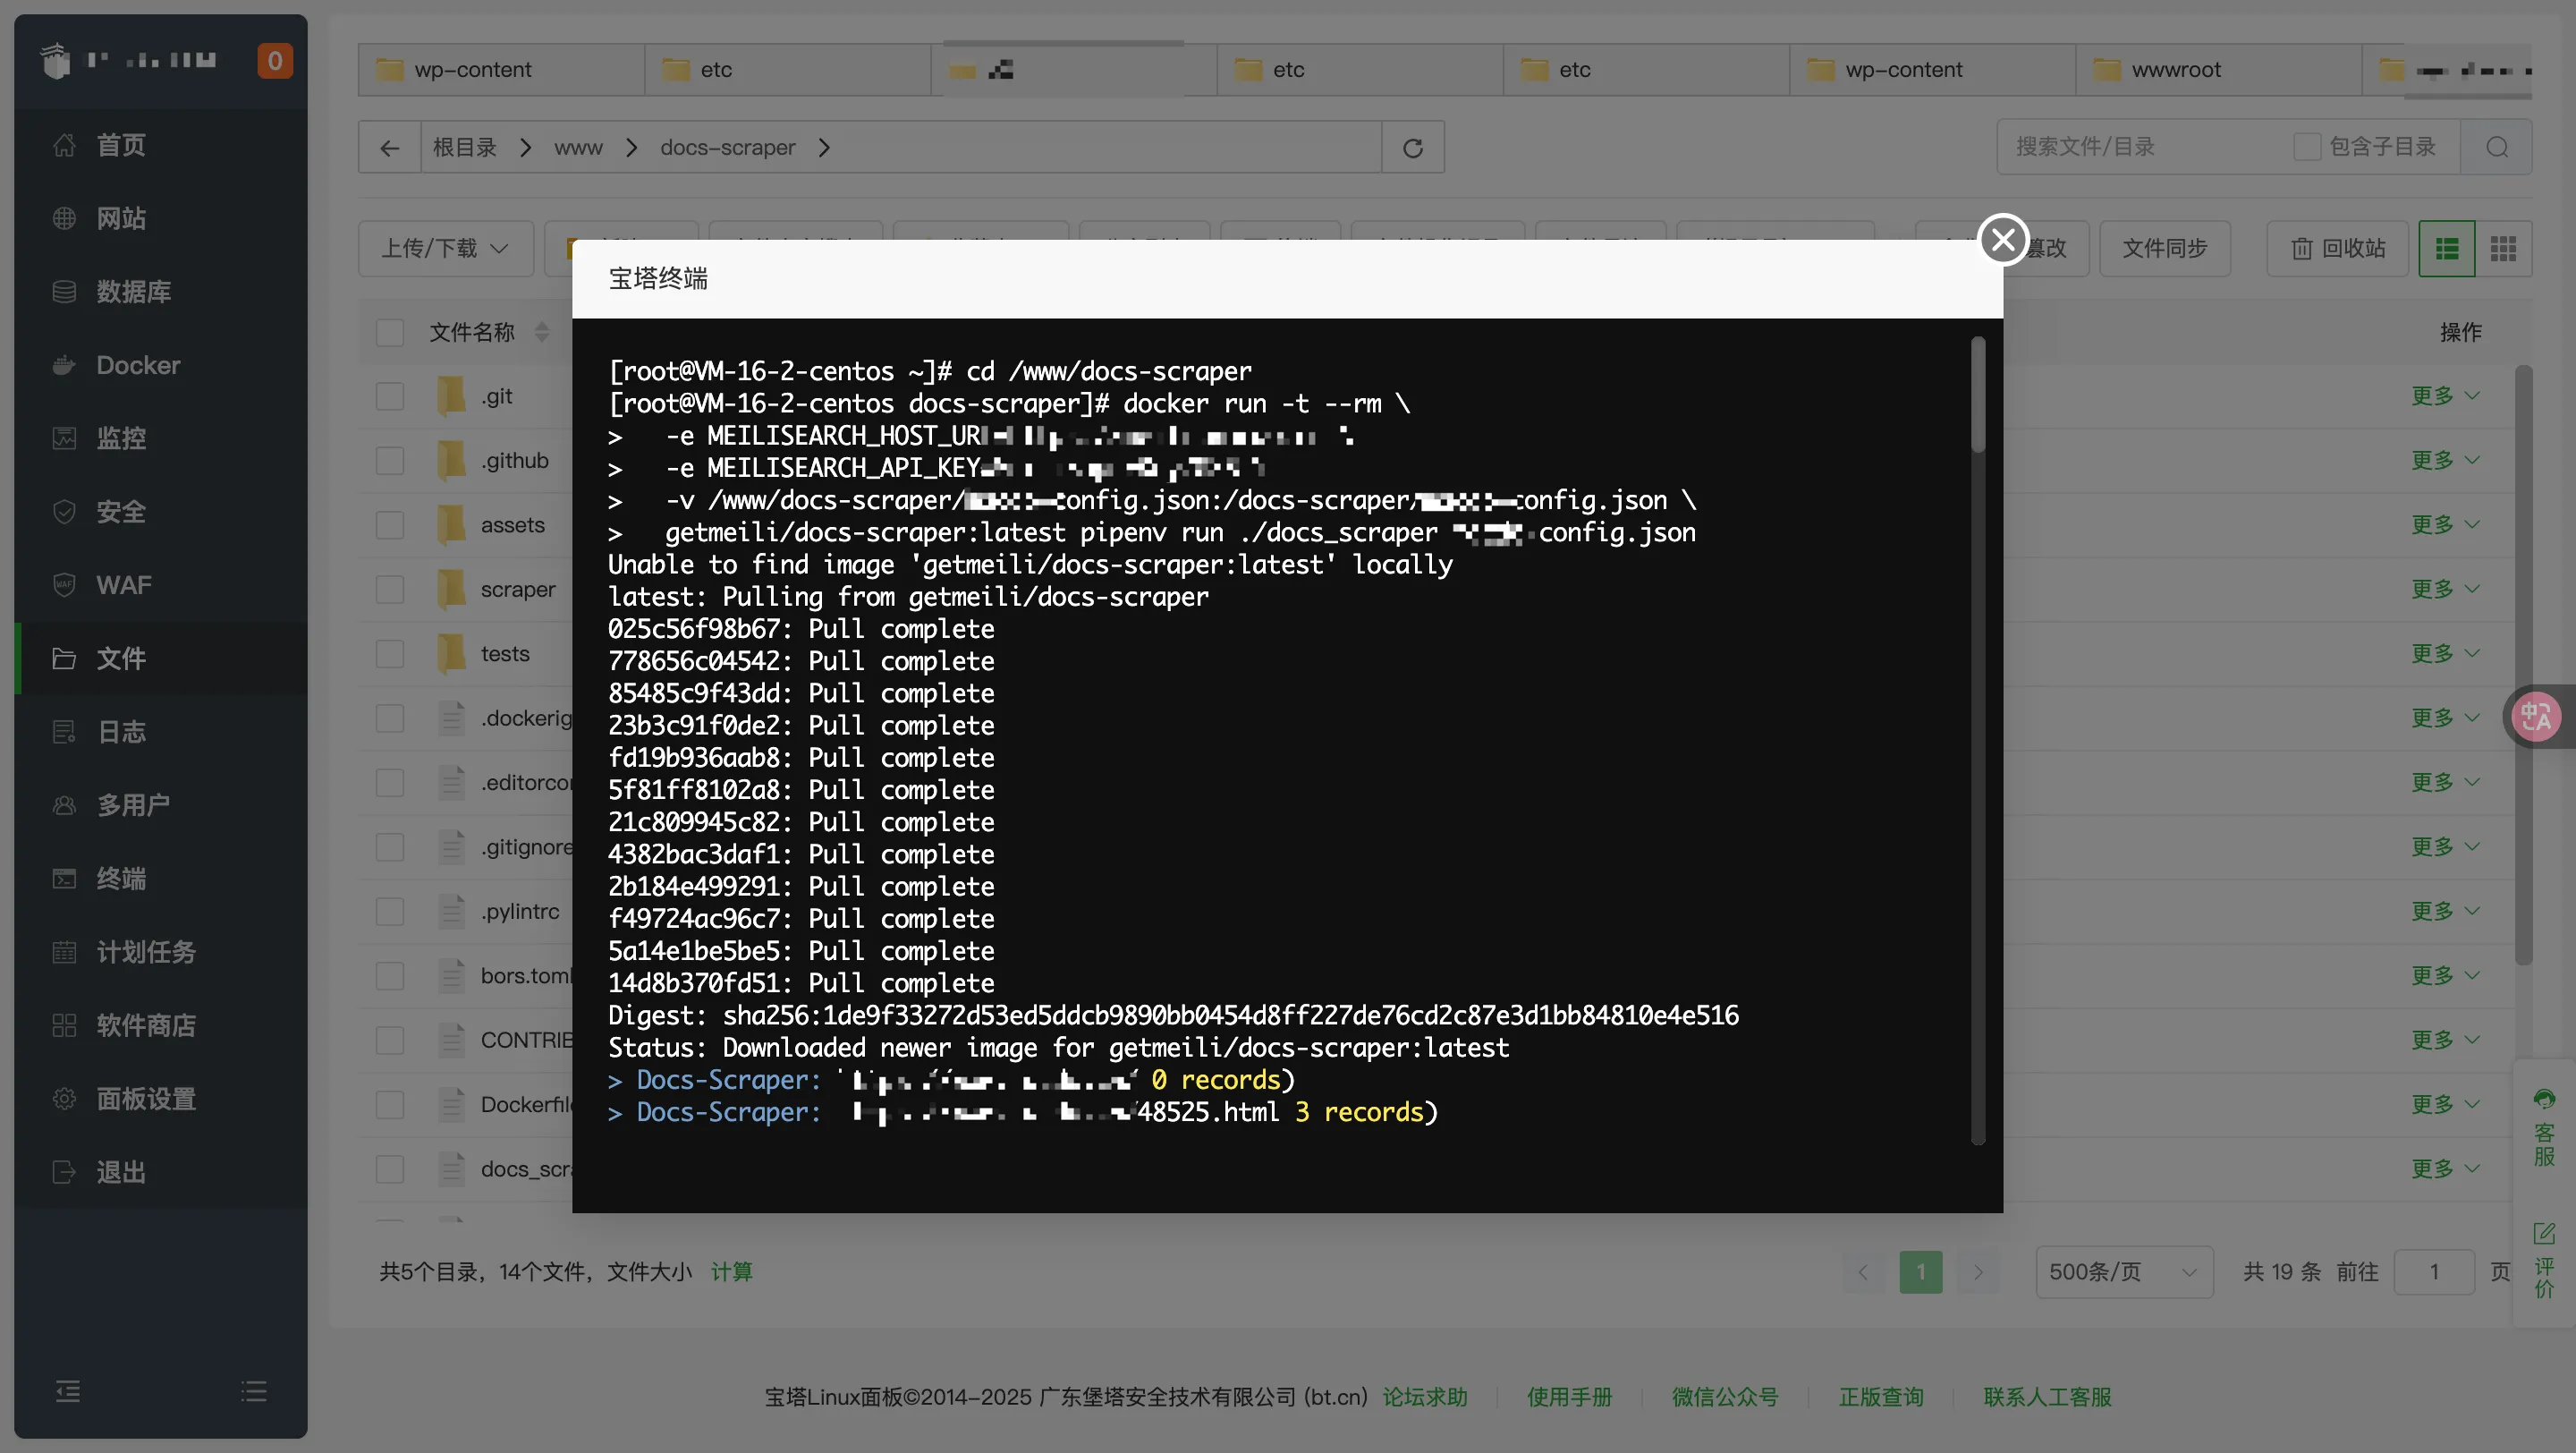Open the 多用户 multi-user section

(160, 805)
